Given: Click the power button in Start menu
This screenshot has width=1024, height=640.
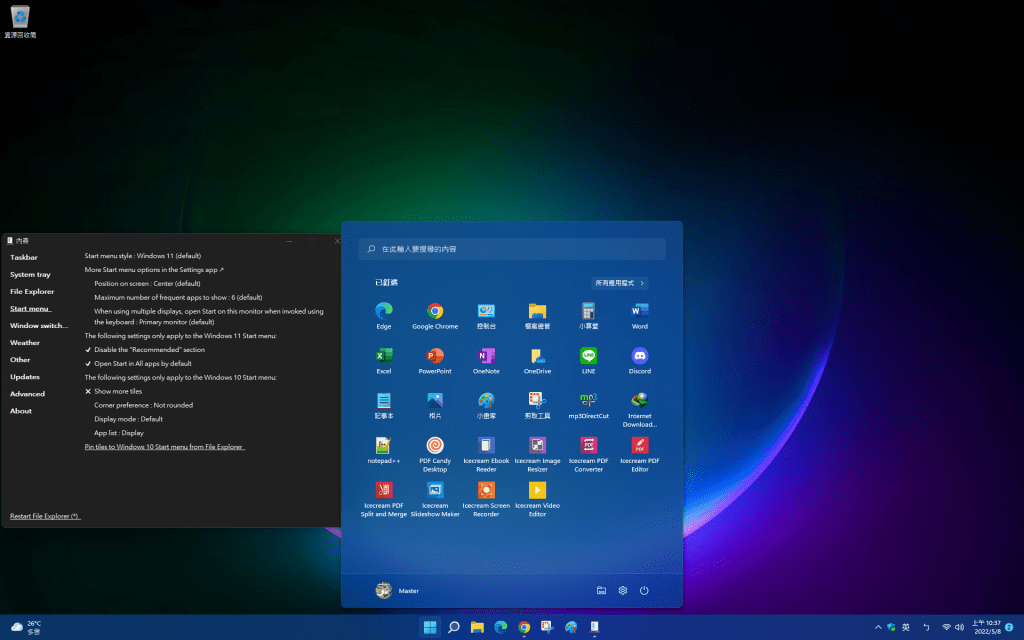Looking at the screenshot, I should (x=644, y=591).
